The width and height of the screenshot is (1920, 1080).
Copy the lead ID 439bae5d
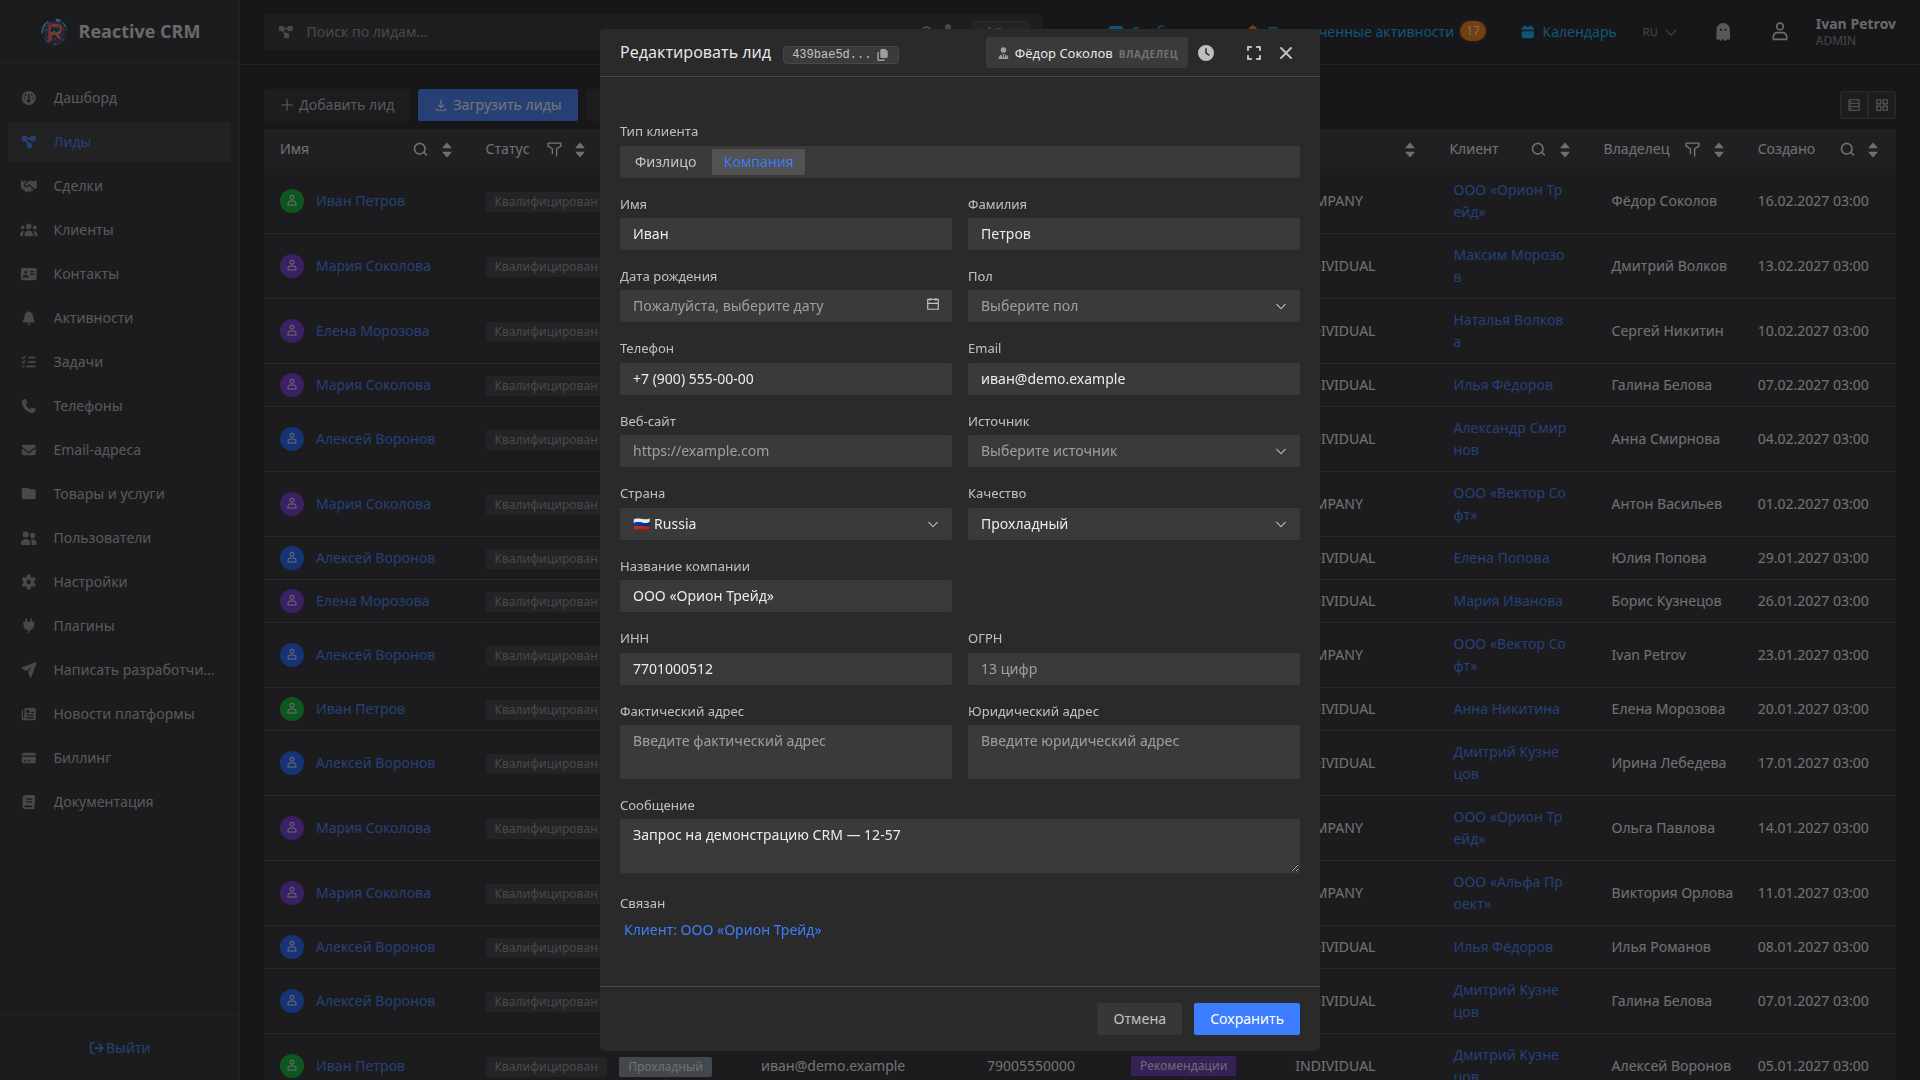tap(882, 54)
